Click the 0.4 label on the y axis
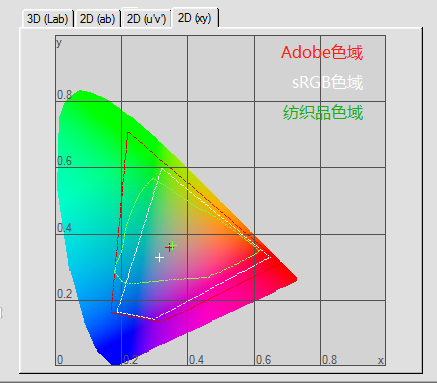This screenshot has height=383, width=437. [x=64, y=228]
